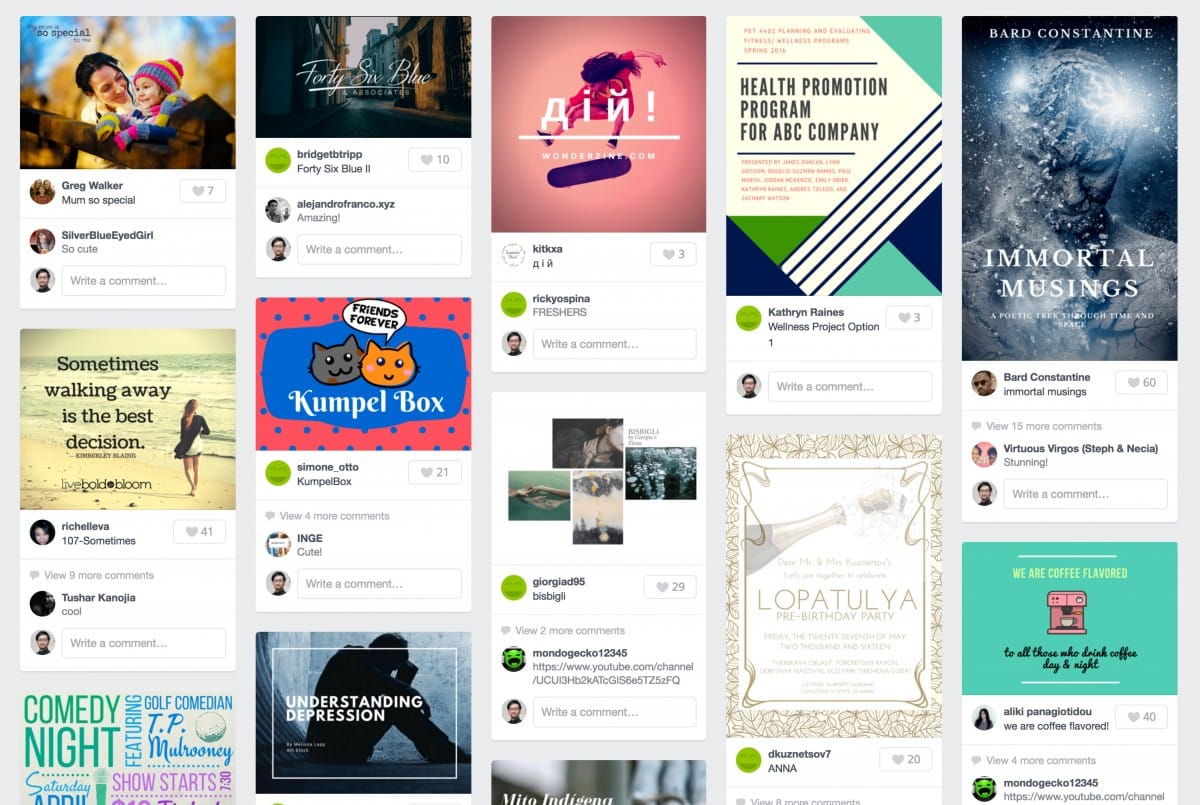
Task: Click comment field under Wellness Project Option
Action: point(849,387)
